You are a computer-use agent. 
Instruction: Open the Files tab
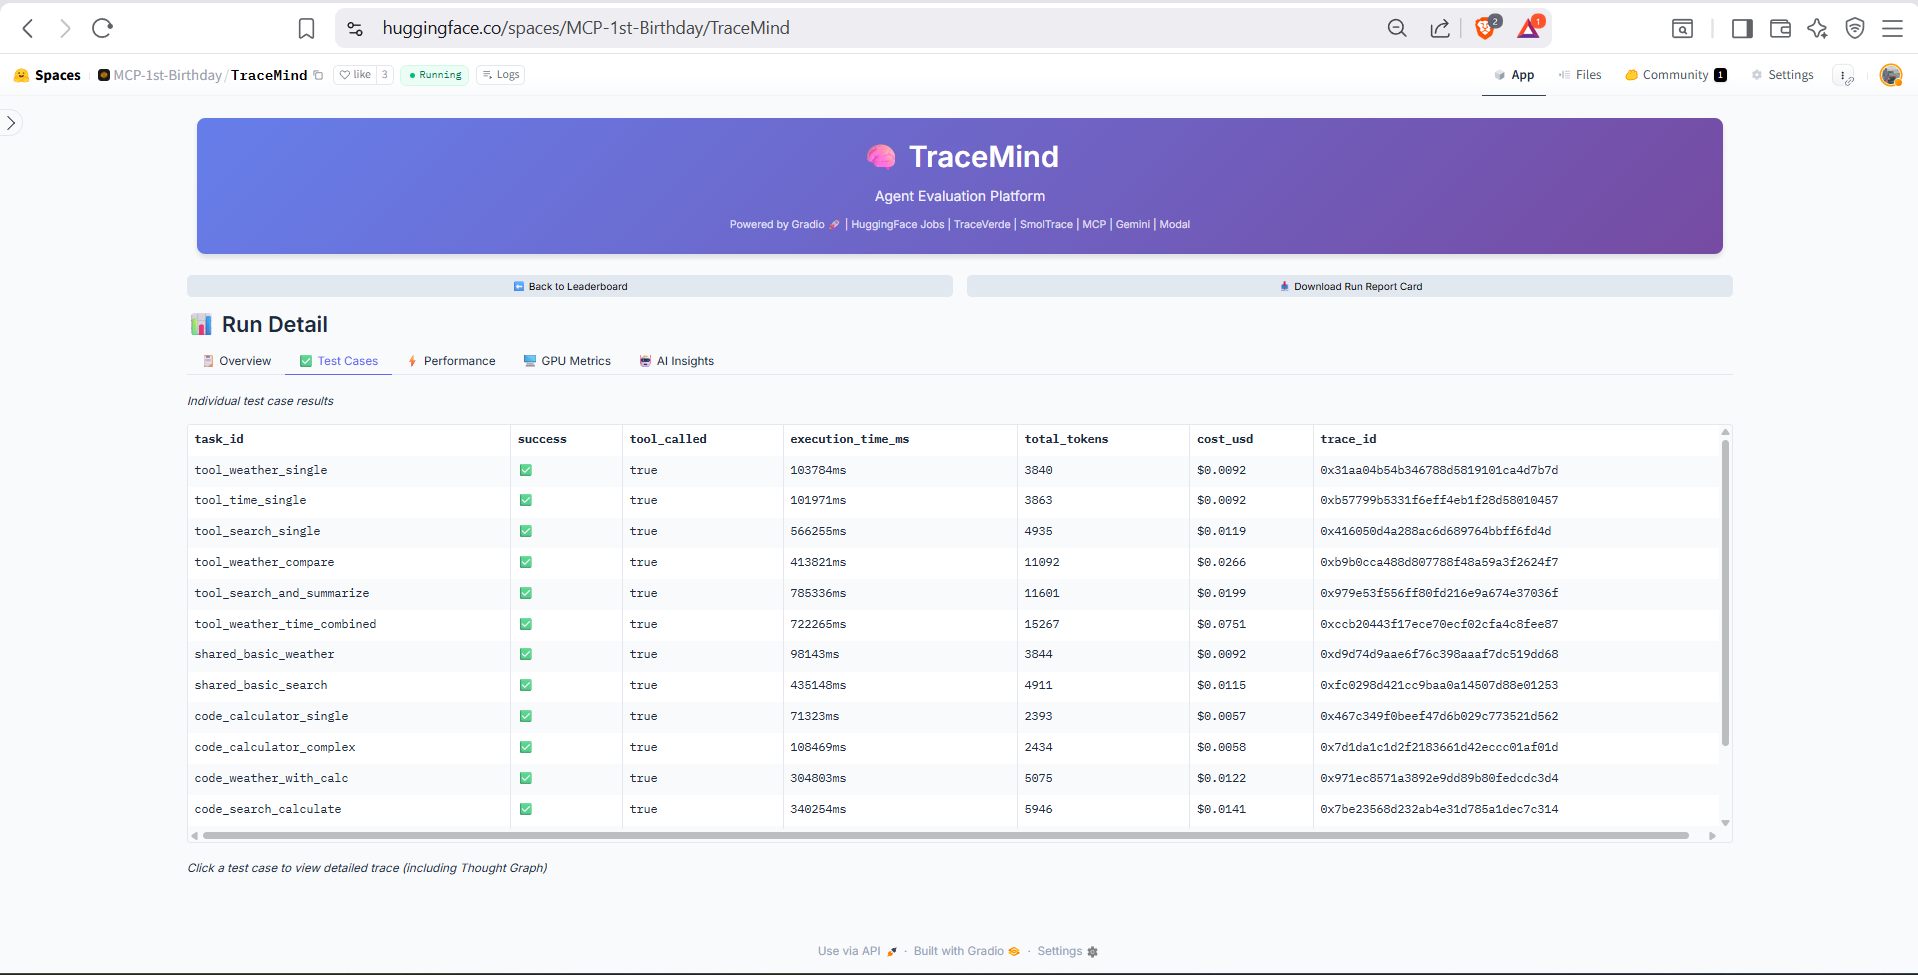pyautogui.click(x=1580, y=75)
